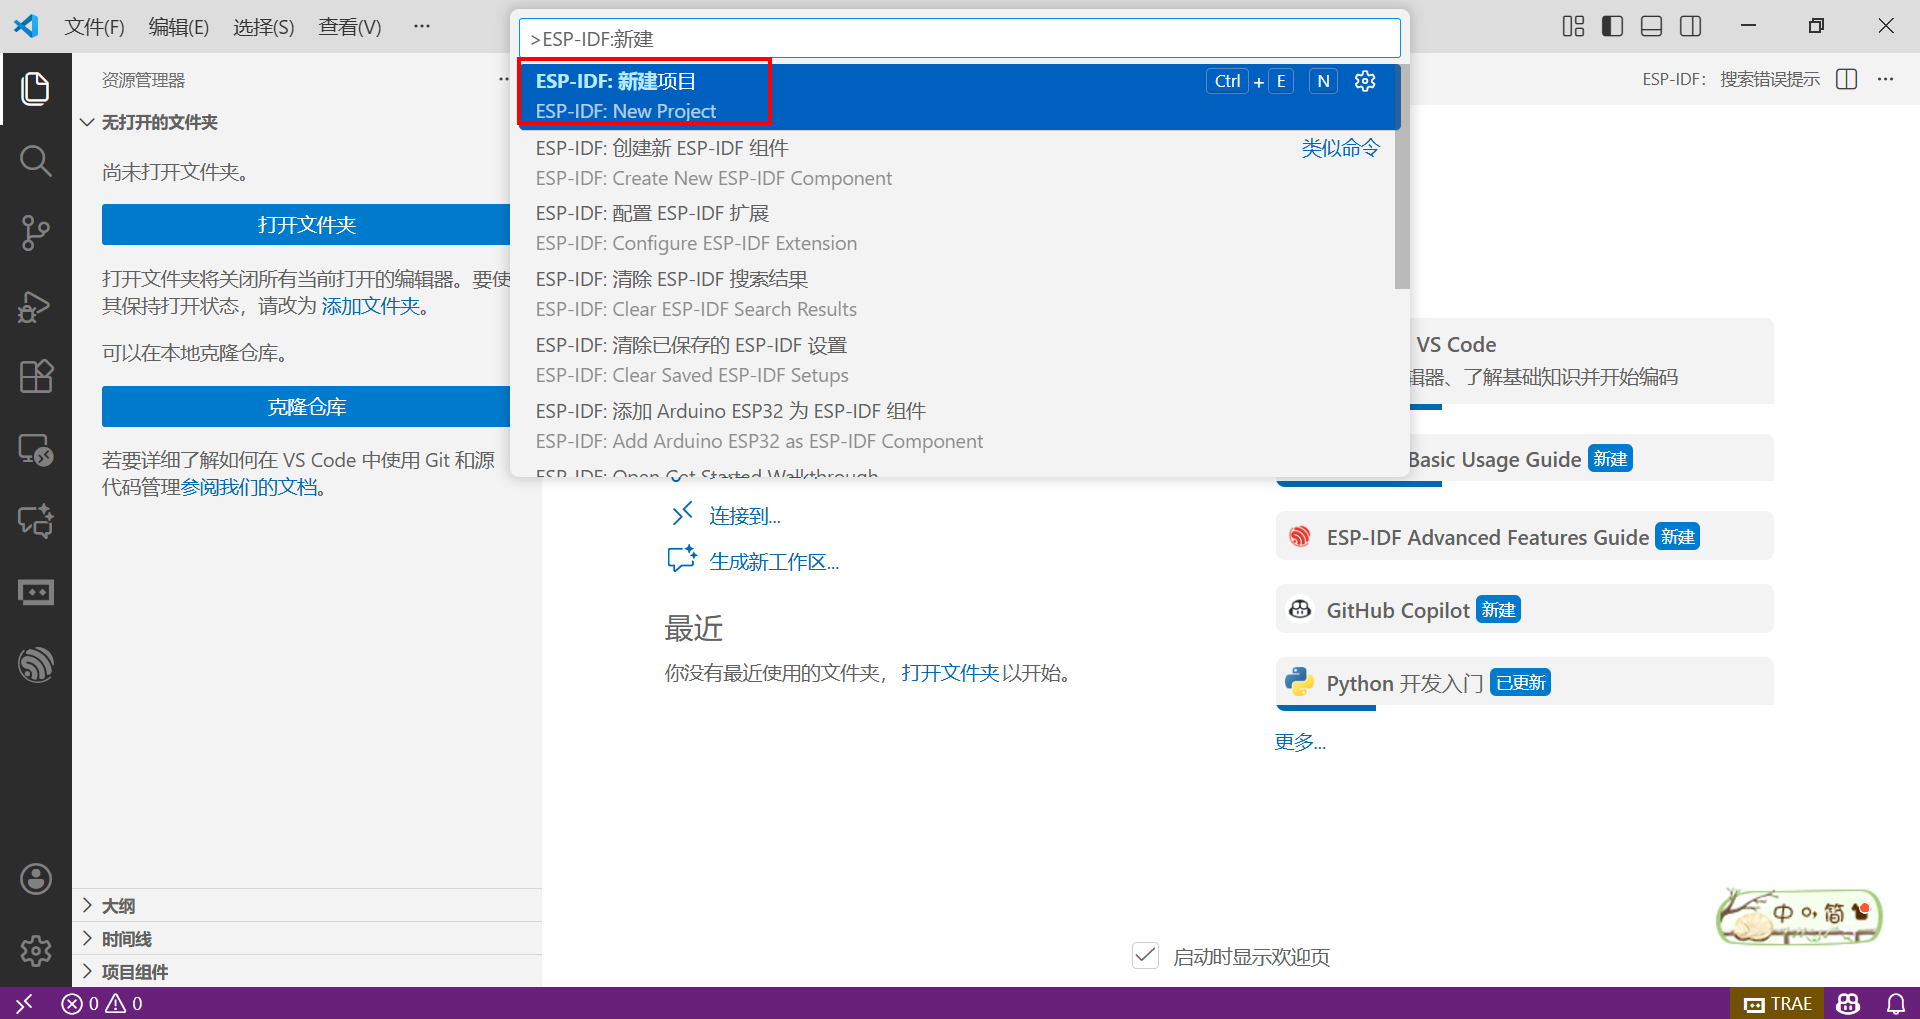This screenshot has width=1920, height=1019.
Task: Open the Manage gear in activity bar
Action: pyautogui.click(x=36, y=950)
